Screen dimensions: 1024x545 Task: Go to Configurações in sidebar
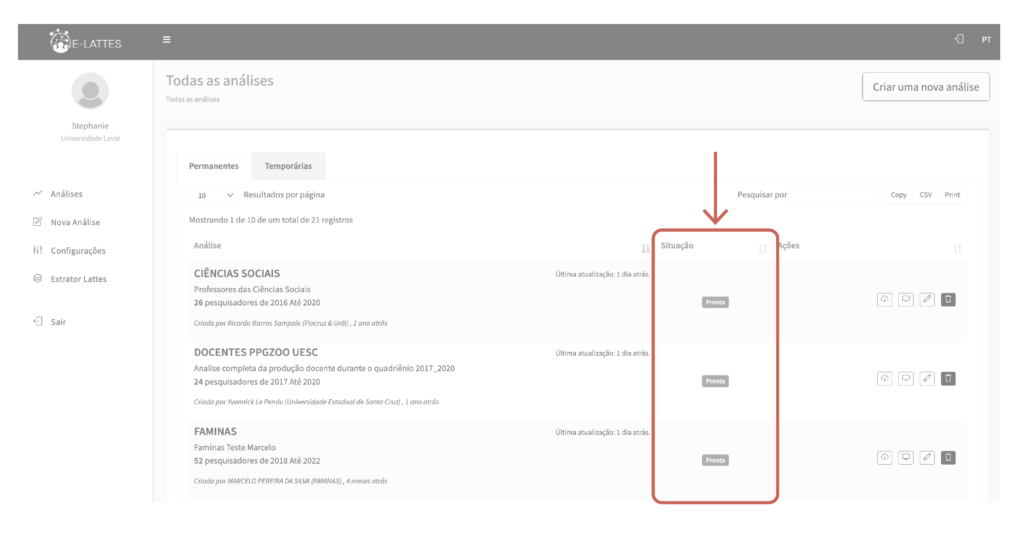coord(78,251)
